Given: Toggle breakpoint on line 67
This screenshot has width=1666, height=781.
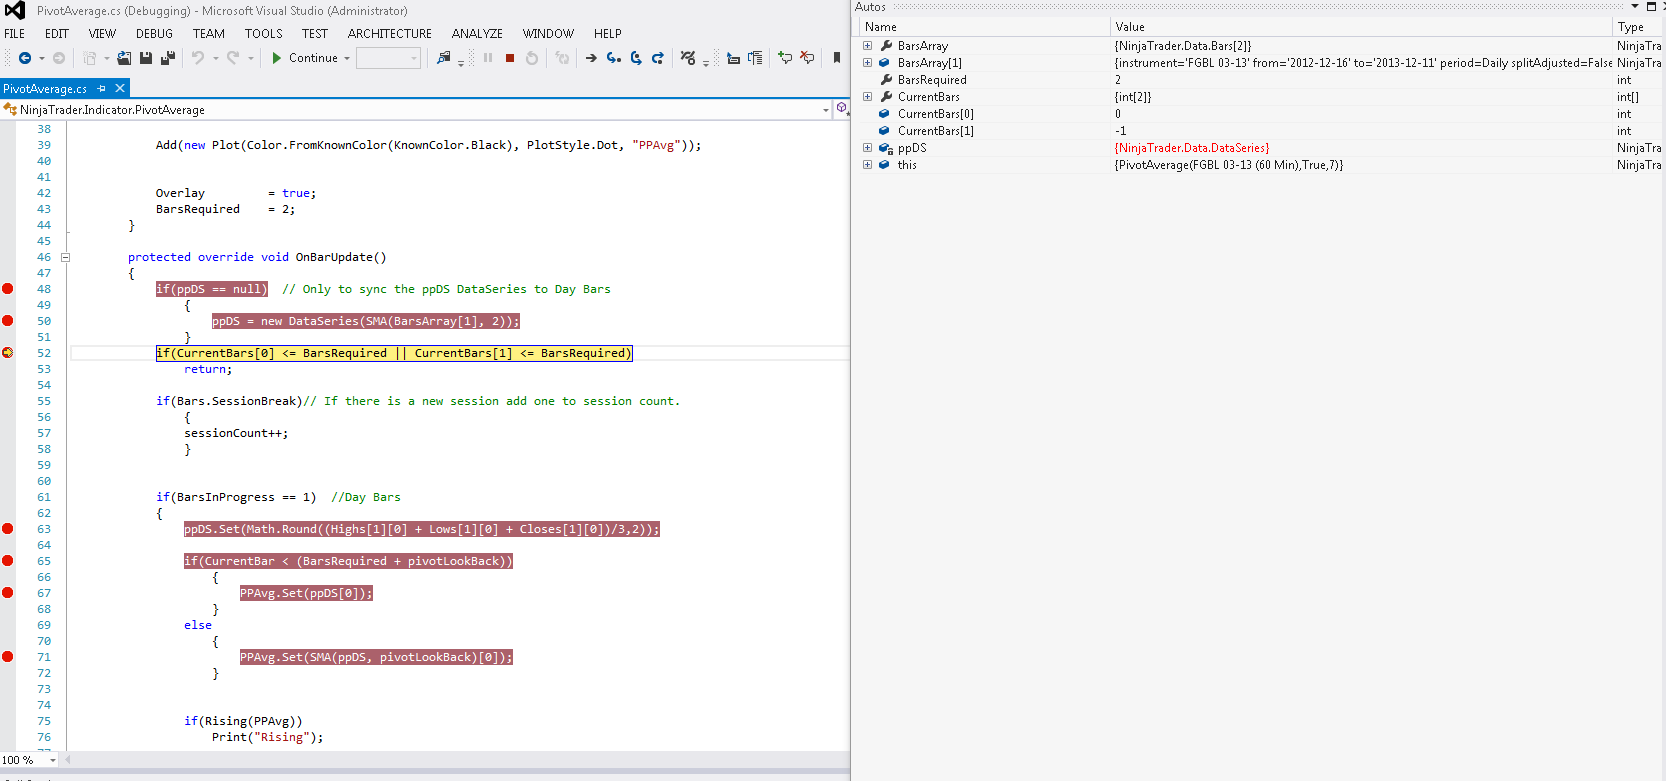Looking at the screenshot, I should 8,593.
